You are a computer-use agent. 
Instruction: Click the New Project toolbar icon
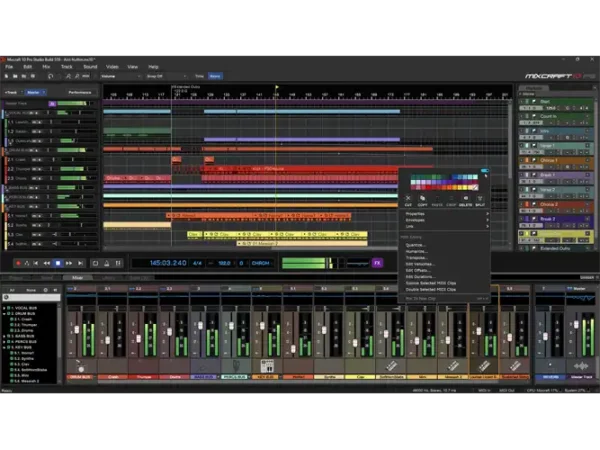[7, 77]
